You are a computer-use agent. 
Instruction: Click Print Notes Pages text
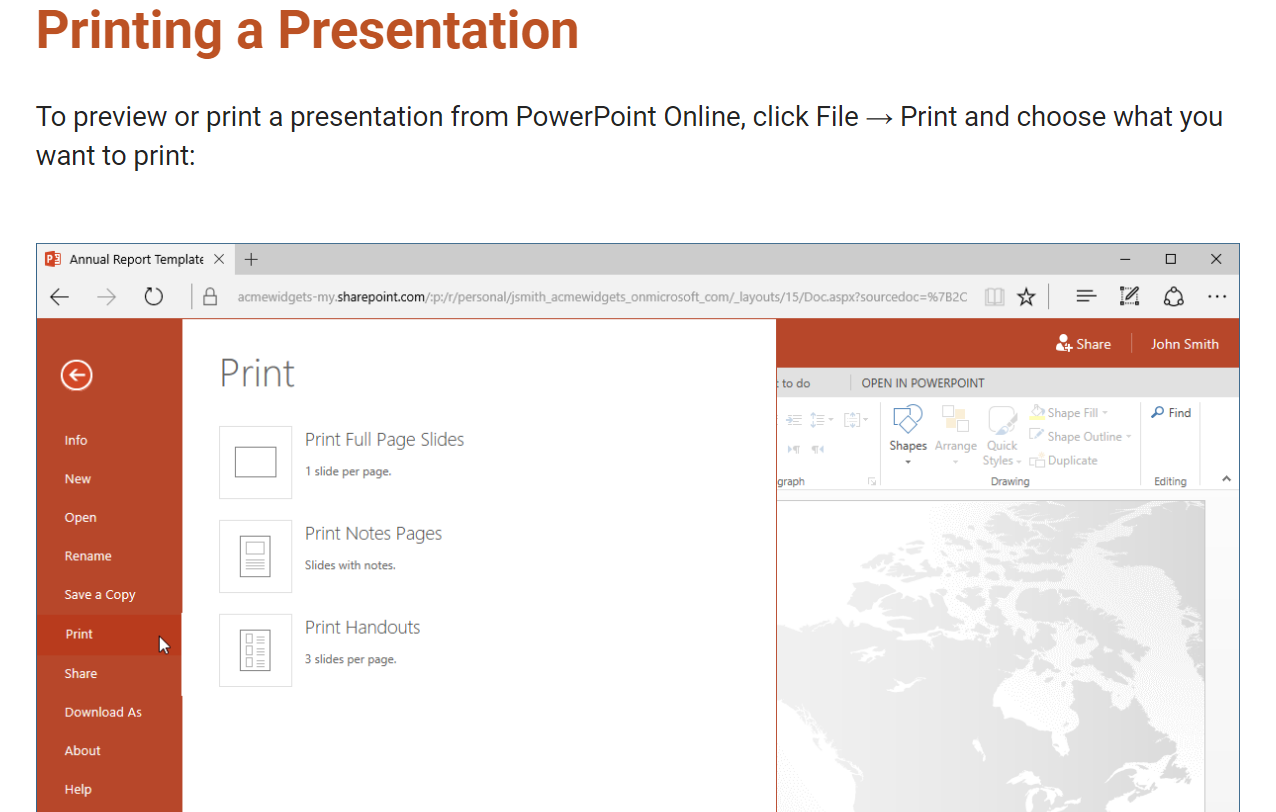click(373, 534)
